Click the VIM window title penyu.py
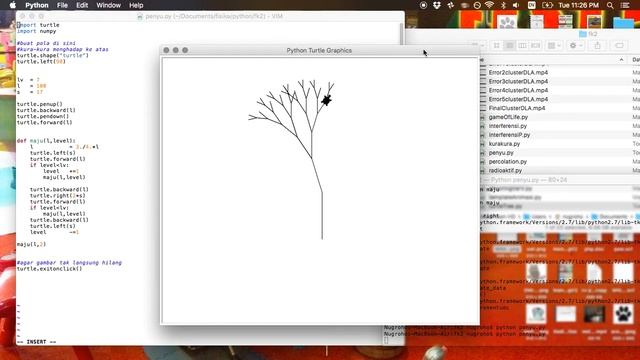 (214, 16)
